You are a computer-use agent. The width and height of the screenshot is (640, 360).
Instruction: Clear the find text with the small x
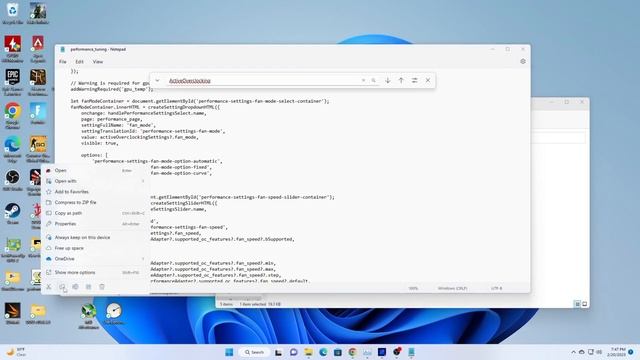[x=363, y=80]
